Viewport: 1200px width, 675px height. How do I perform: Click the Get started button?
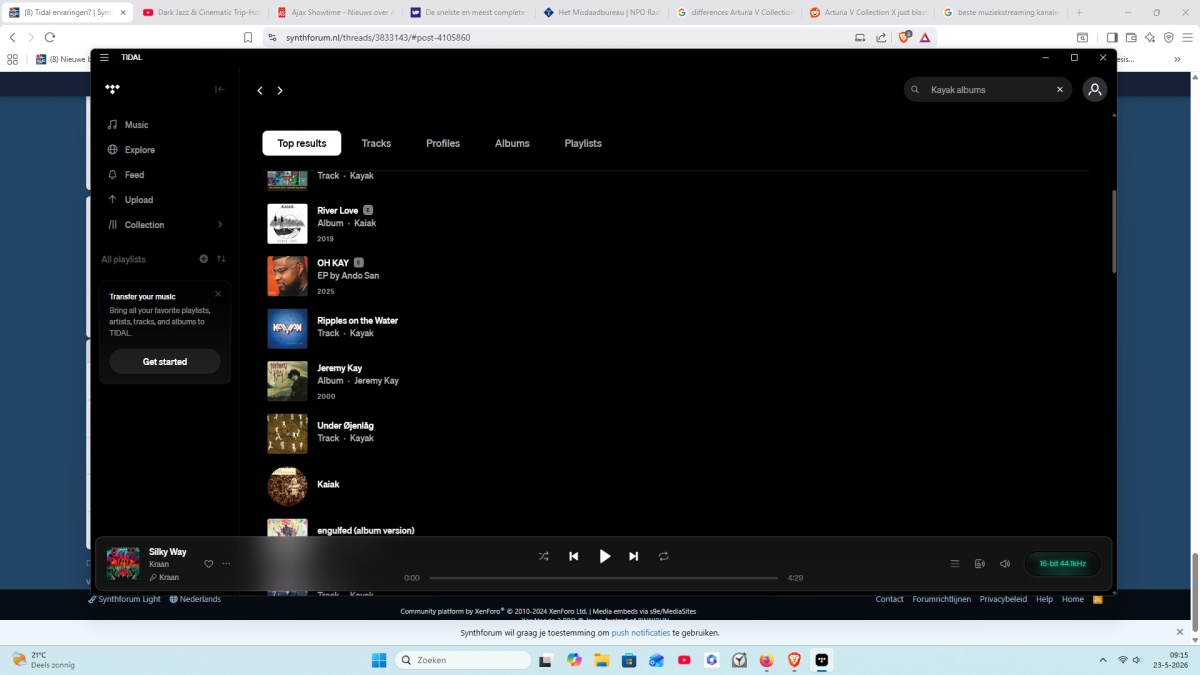(165, 362)
